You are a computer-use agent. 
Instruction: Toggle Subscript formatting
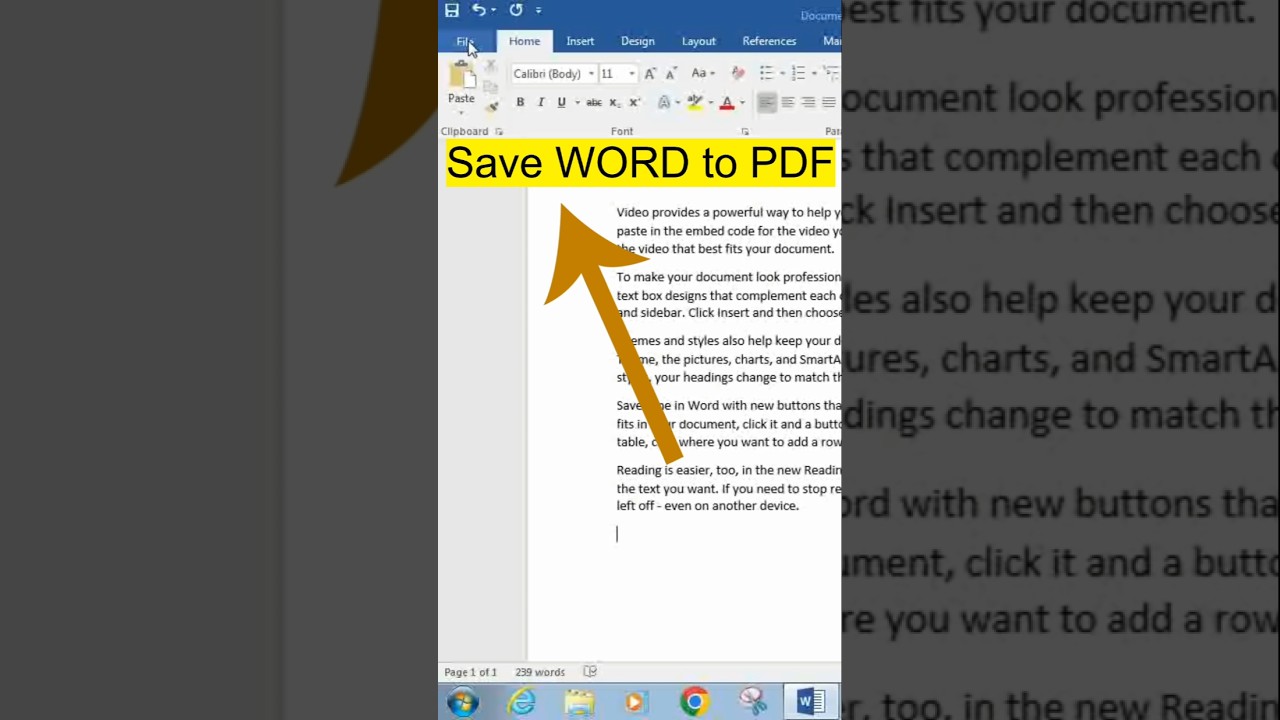click(x=615, y=102)
